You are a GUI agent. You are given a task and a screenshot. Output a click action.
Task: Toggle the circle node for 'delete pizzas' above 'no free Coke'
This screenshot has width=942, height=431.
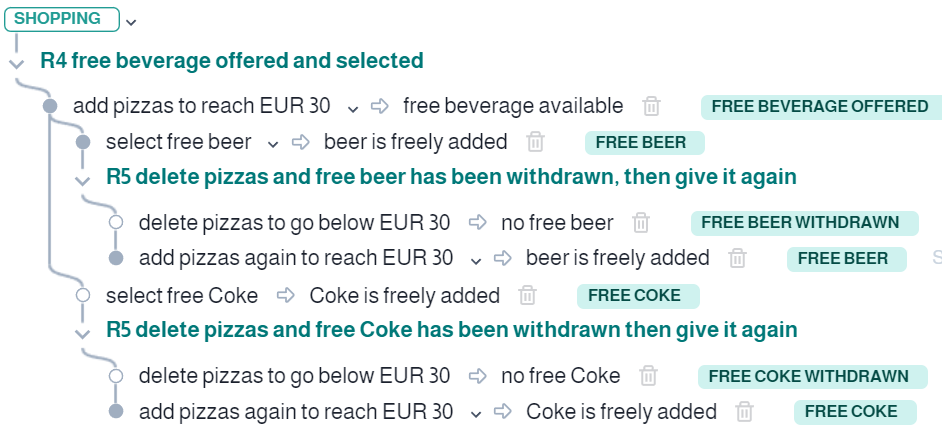pyautogui.click(x=116, y=376)
